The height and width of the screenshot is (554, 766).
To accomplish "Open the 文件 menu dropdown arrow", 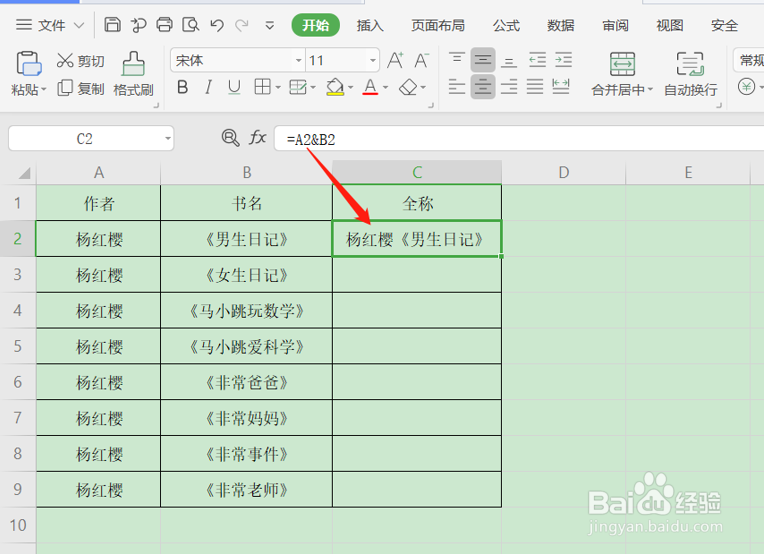I will coord(79,25).
